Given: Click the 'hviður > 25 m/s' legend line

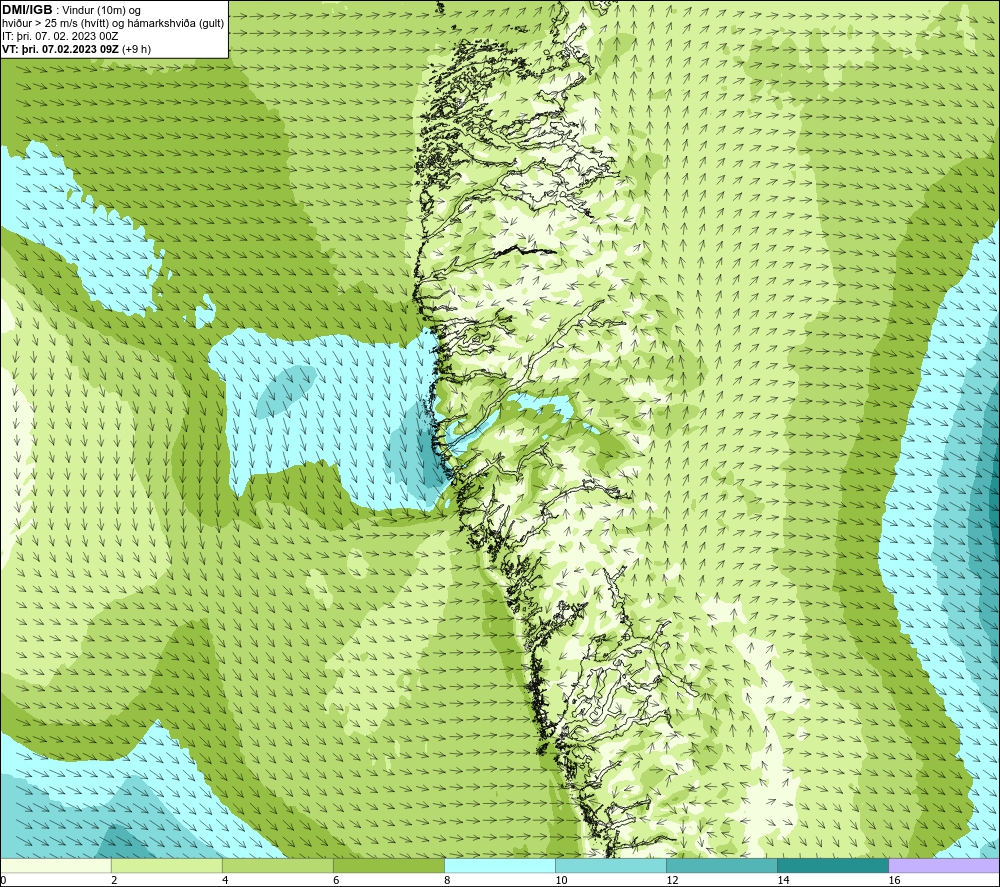Looking at the screenshot, I should click(x=113, y=23).
